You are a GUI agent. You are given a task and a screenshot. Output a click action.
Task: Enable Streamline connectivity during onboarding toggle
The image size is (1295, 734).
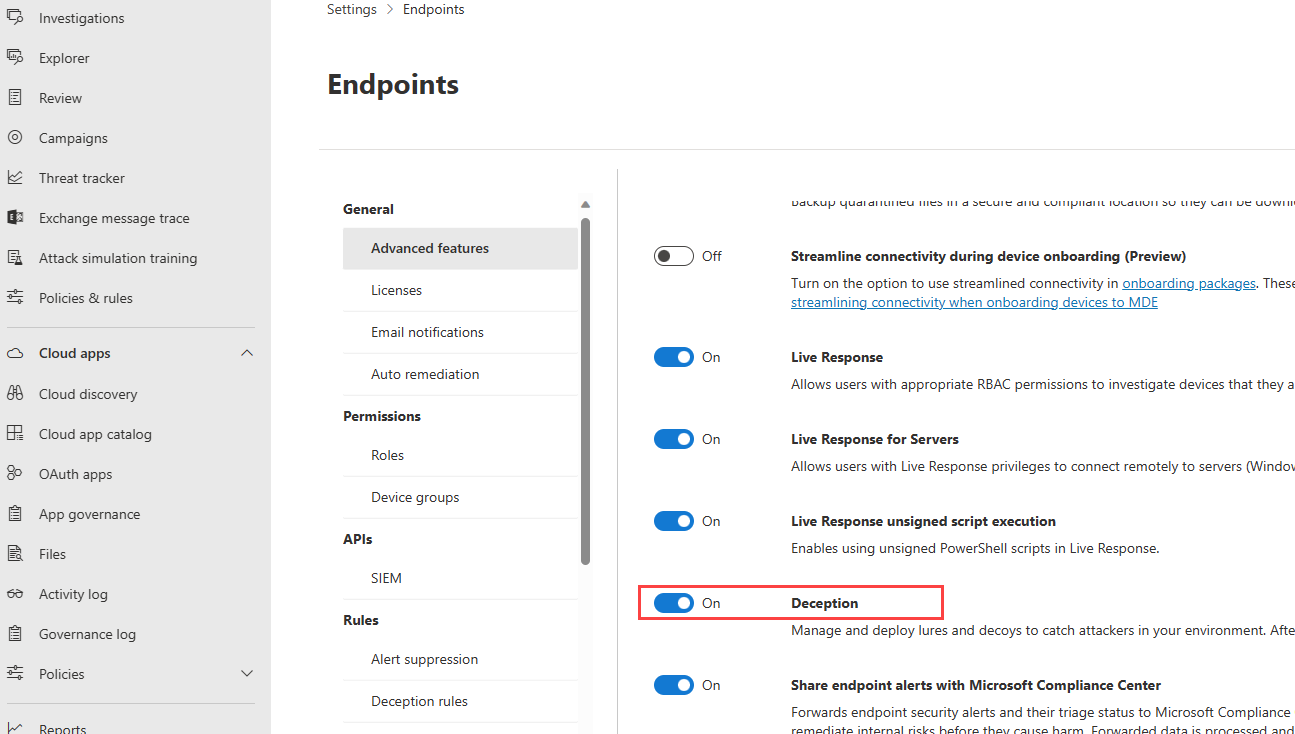pyautogui.click(x=674, y=256)
